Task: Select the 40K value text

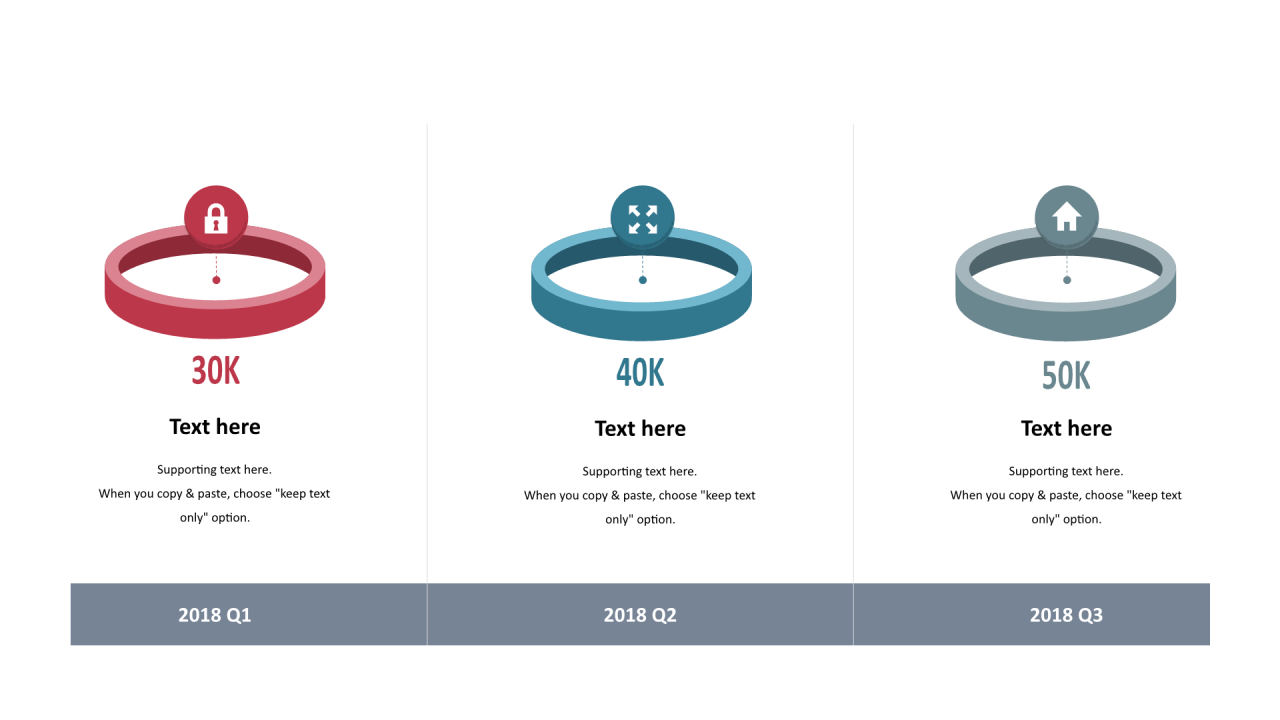Action: (x=641, y=373)
